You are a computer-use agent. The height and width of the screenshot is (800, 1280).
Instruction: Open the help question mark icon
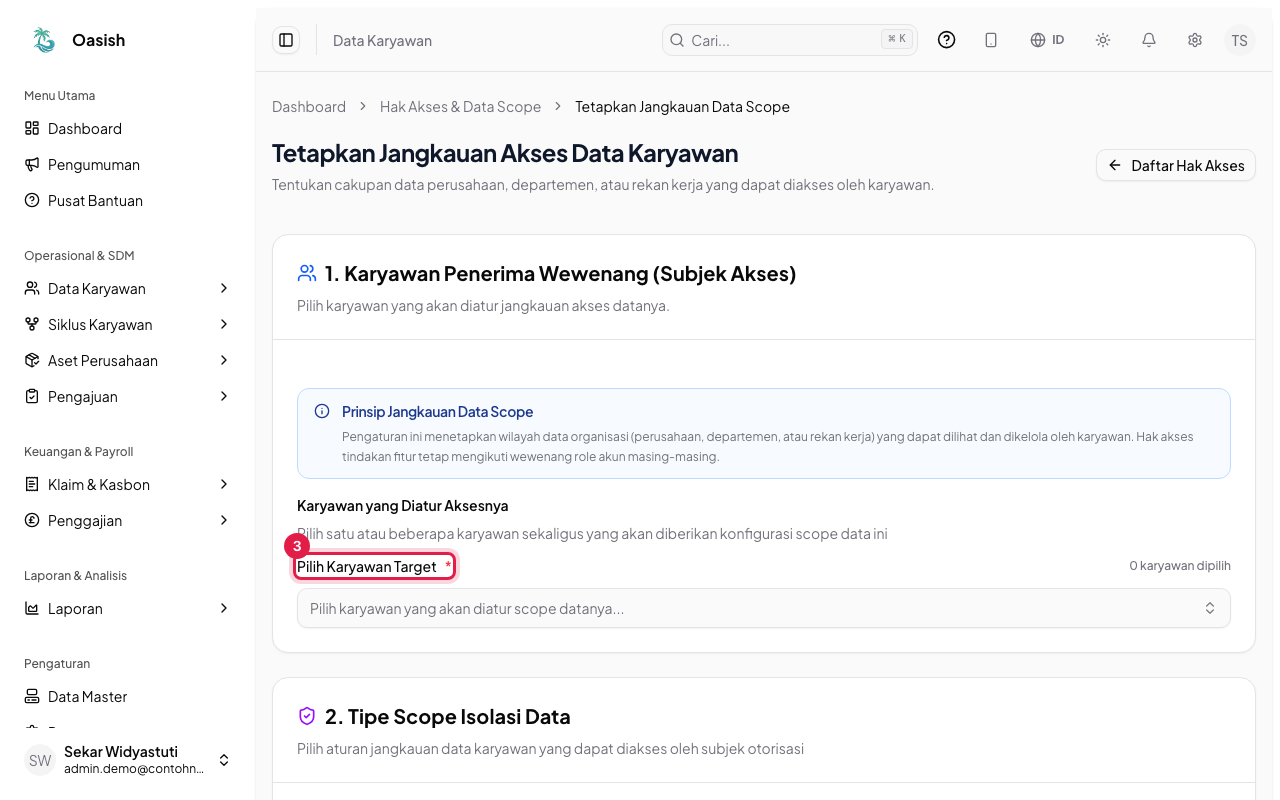946,40
